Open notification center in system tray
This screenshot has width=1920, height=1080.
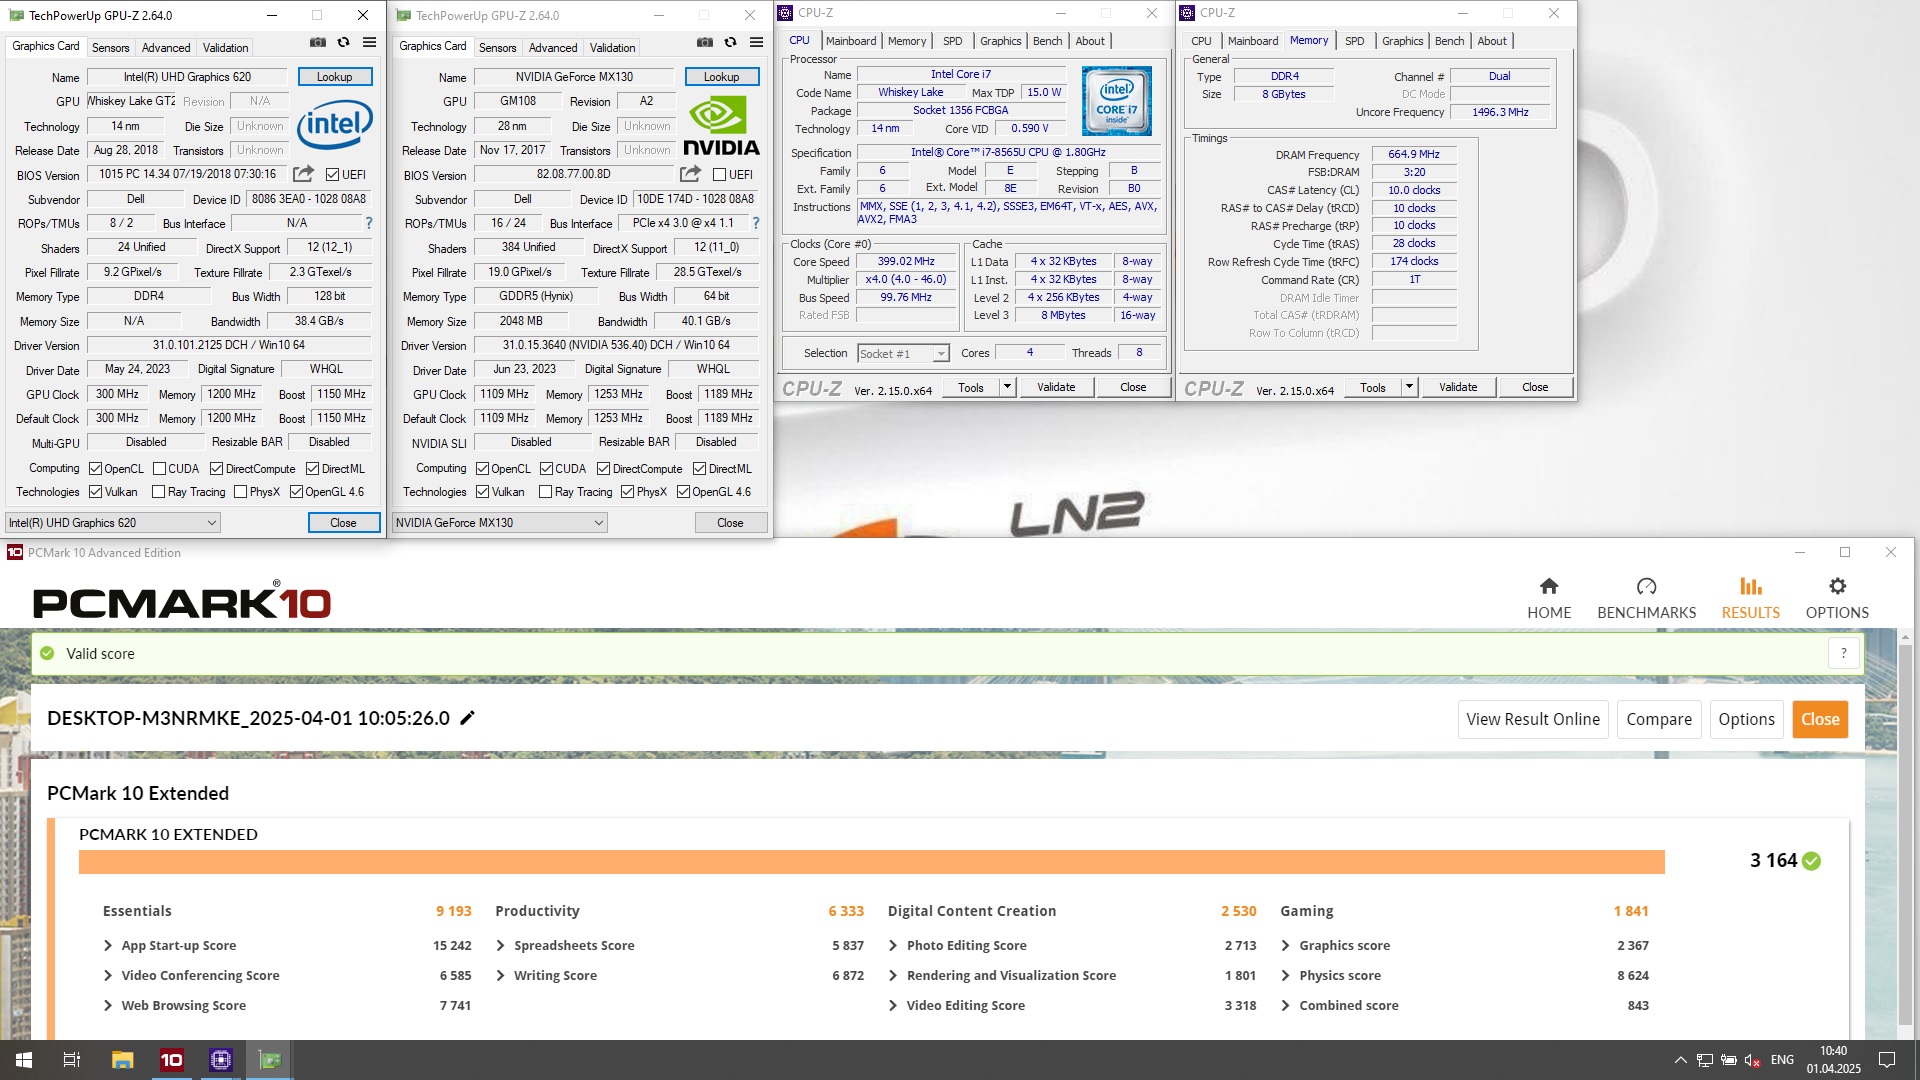(x=1887, y=1060)
